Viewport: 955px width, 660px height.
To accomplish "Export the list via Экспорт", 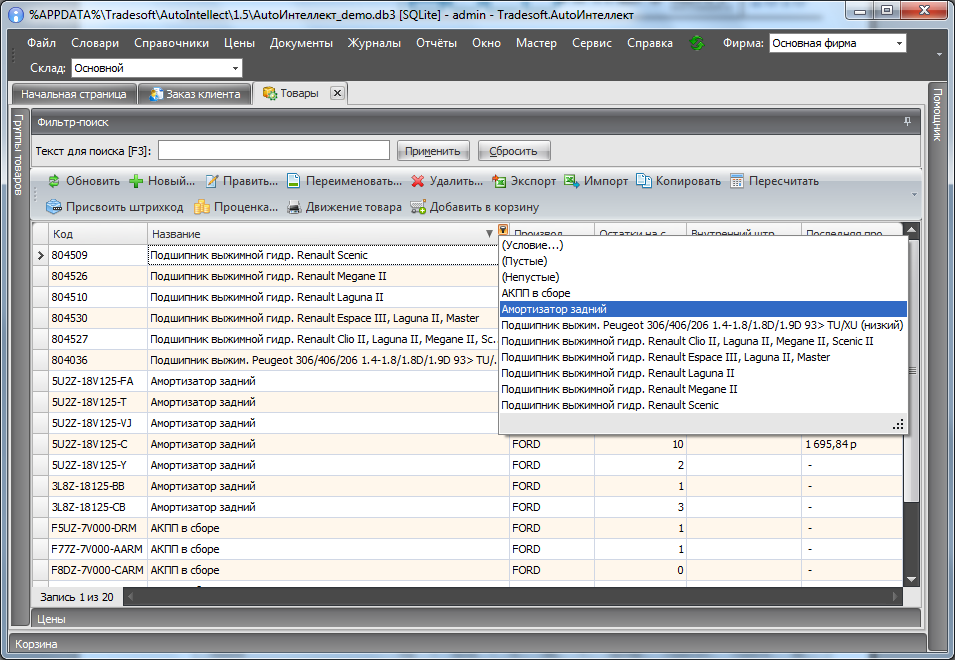I will pyautogui.click(x=500, y=181).
